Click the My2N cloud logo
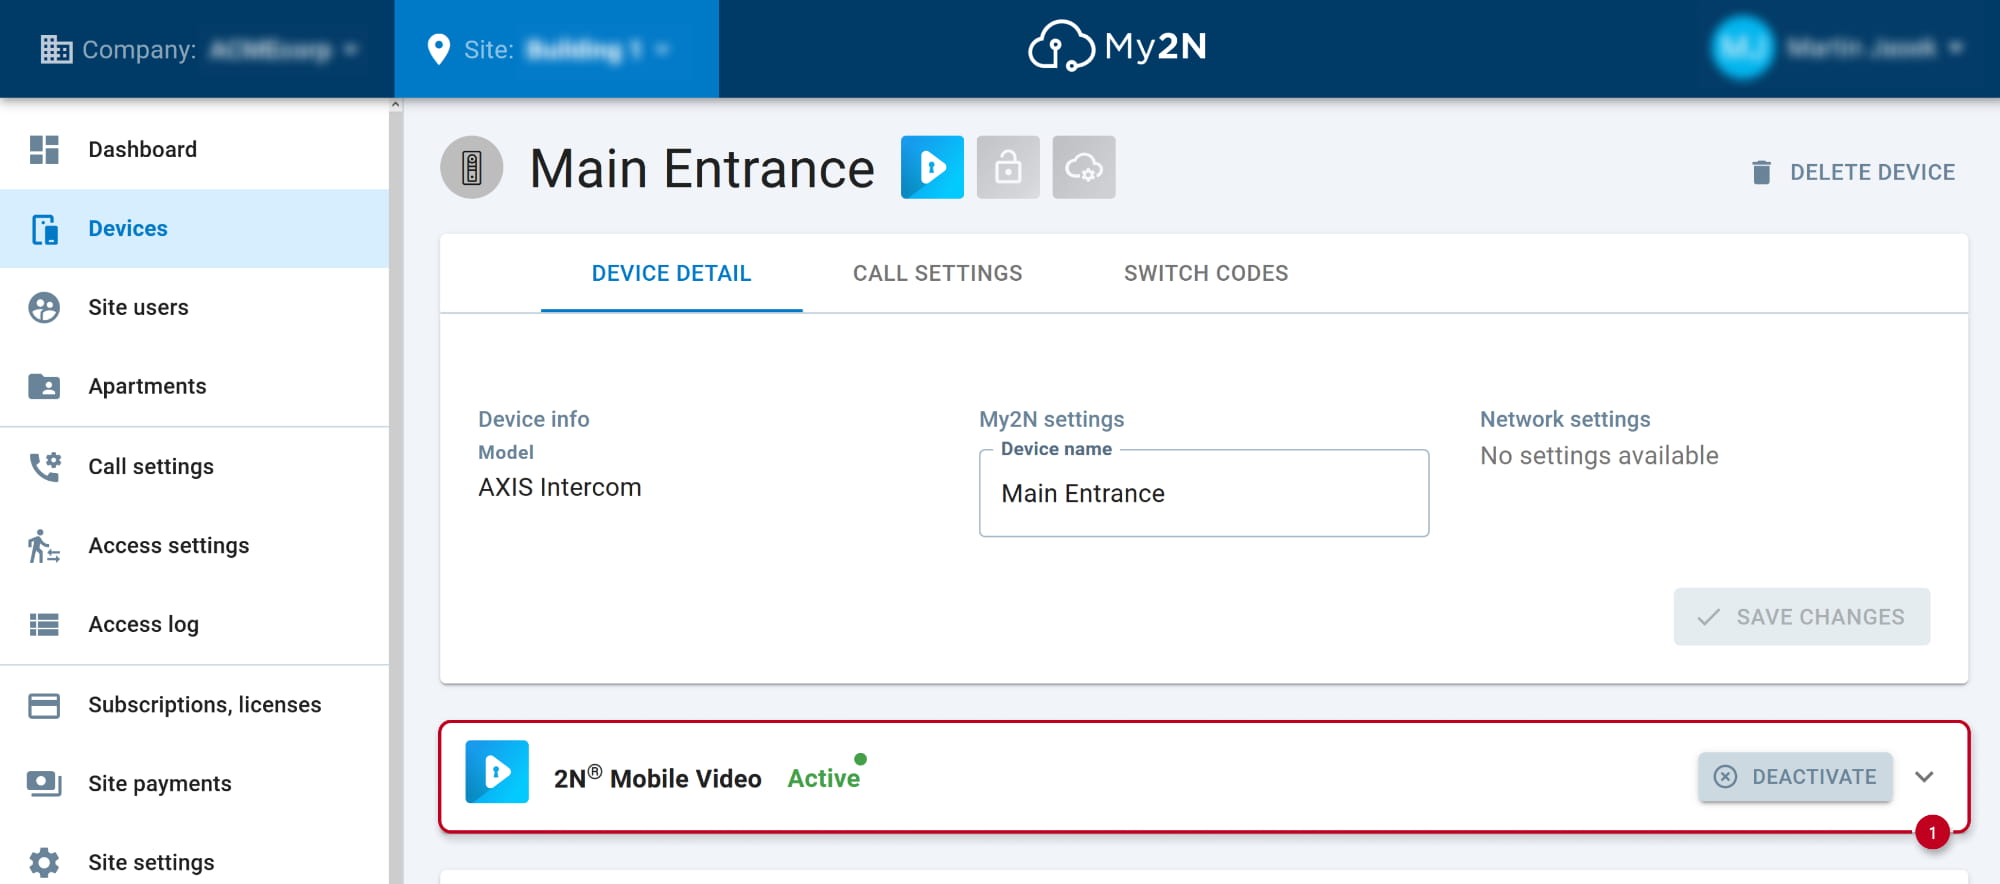This screenshot has width=2000, height=884. coord(1118,46)
